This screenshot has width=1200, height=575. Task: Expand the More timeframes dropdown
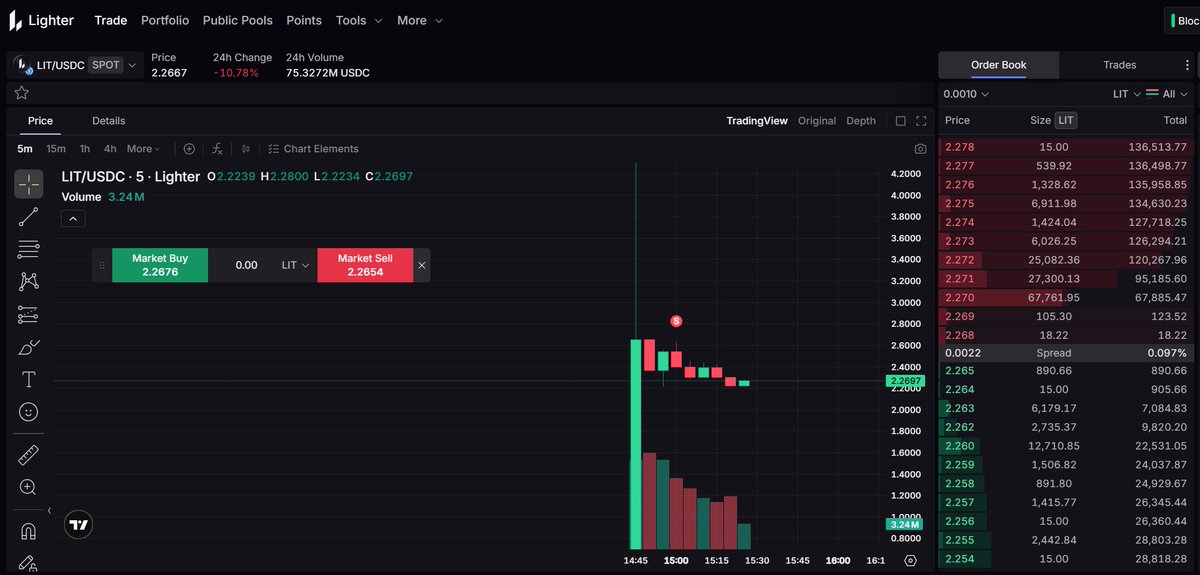144,149
